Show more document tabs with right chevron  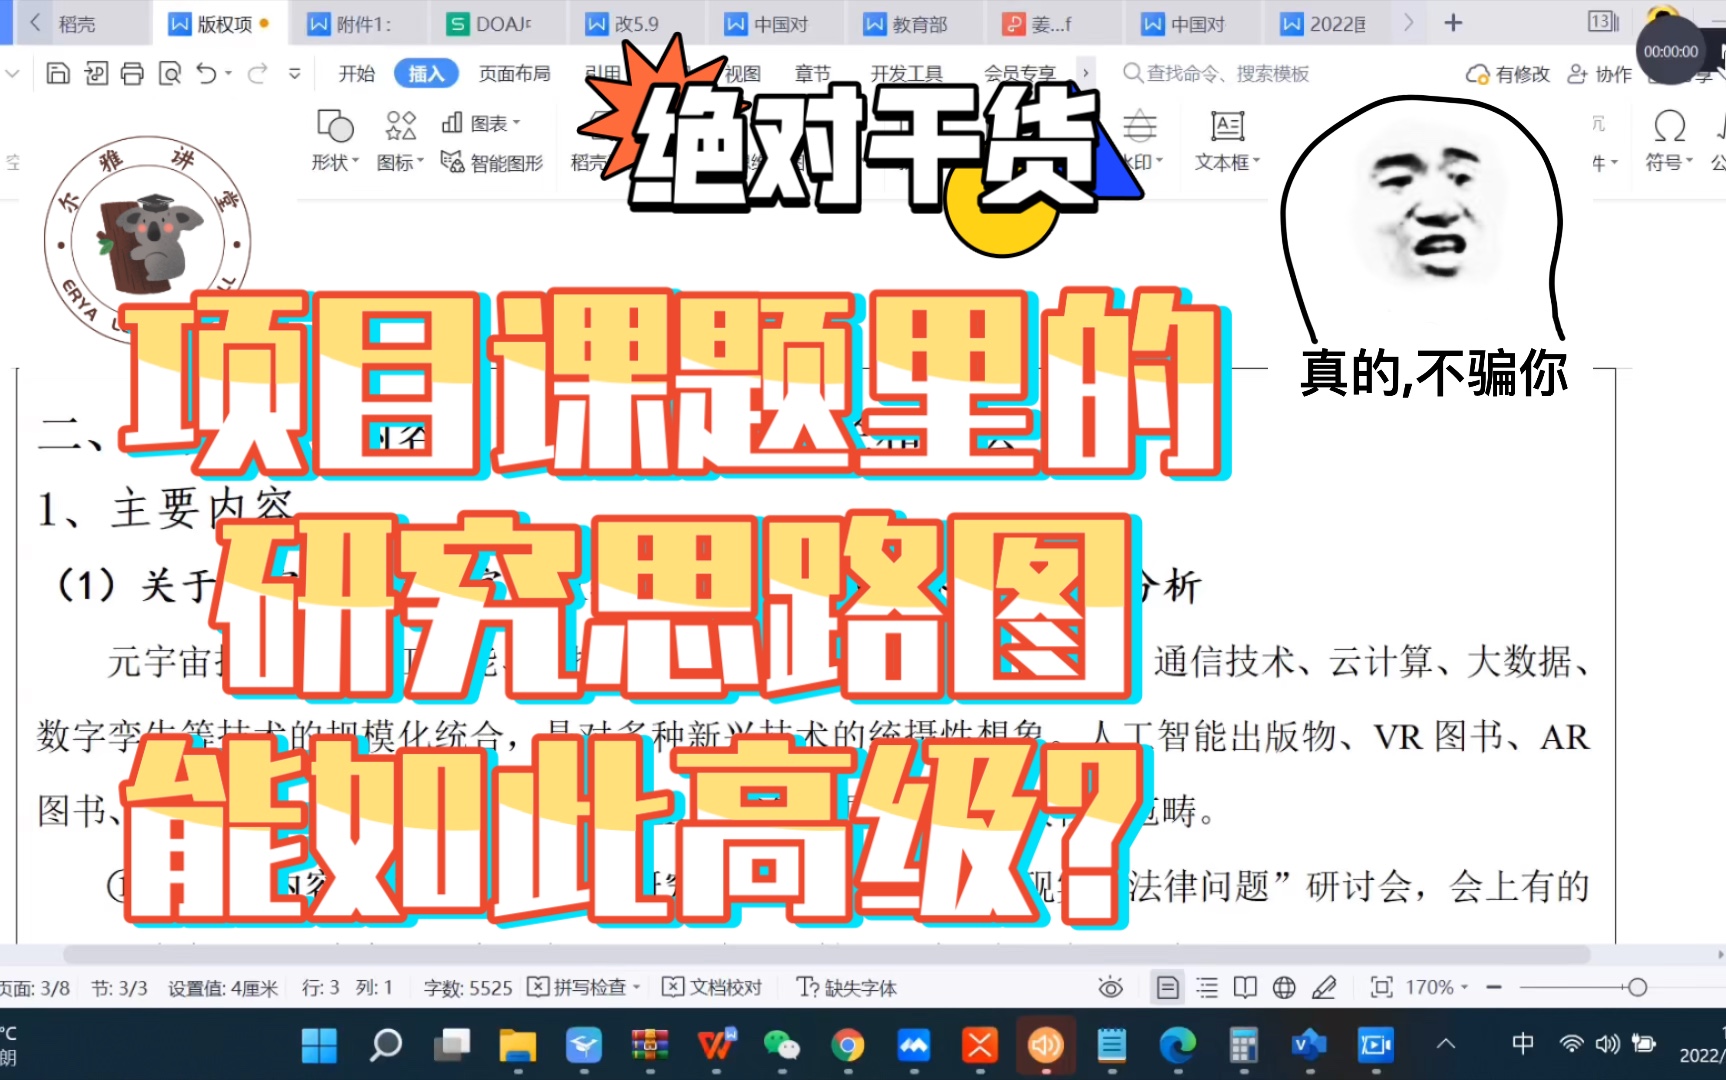pos(1408,23)
